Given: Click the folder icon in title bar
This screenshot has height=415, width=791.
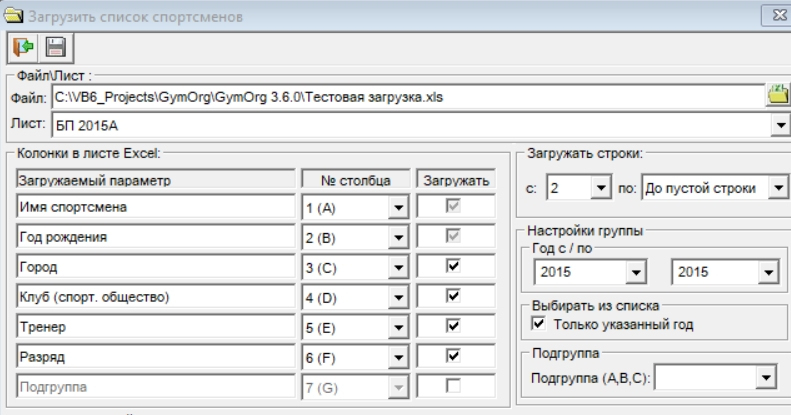Looking at the screenshot, I should [13, 15].
